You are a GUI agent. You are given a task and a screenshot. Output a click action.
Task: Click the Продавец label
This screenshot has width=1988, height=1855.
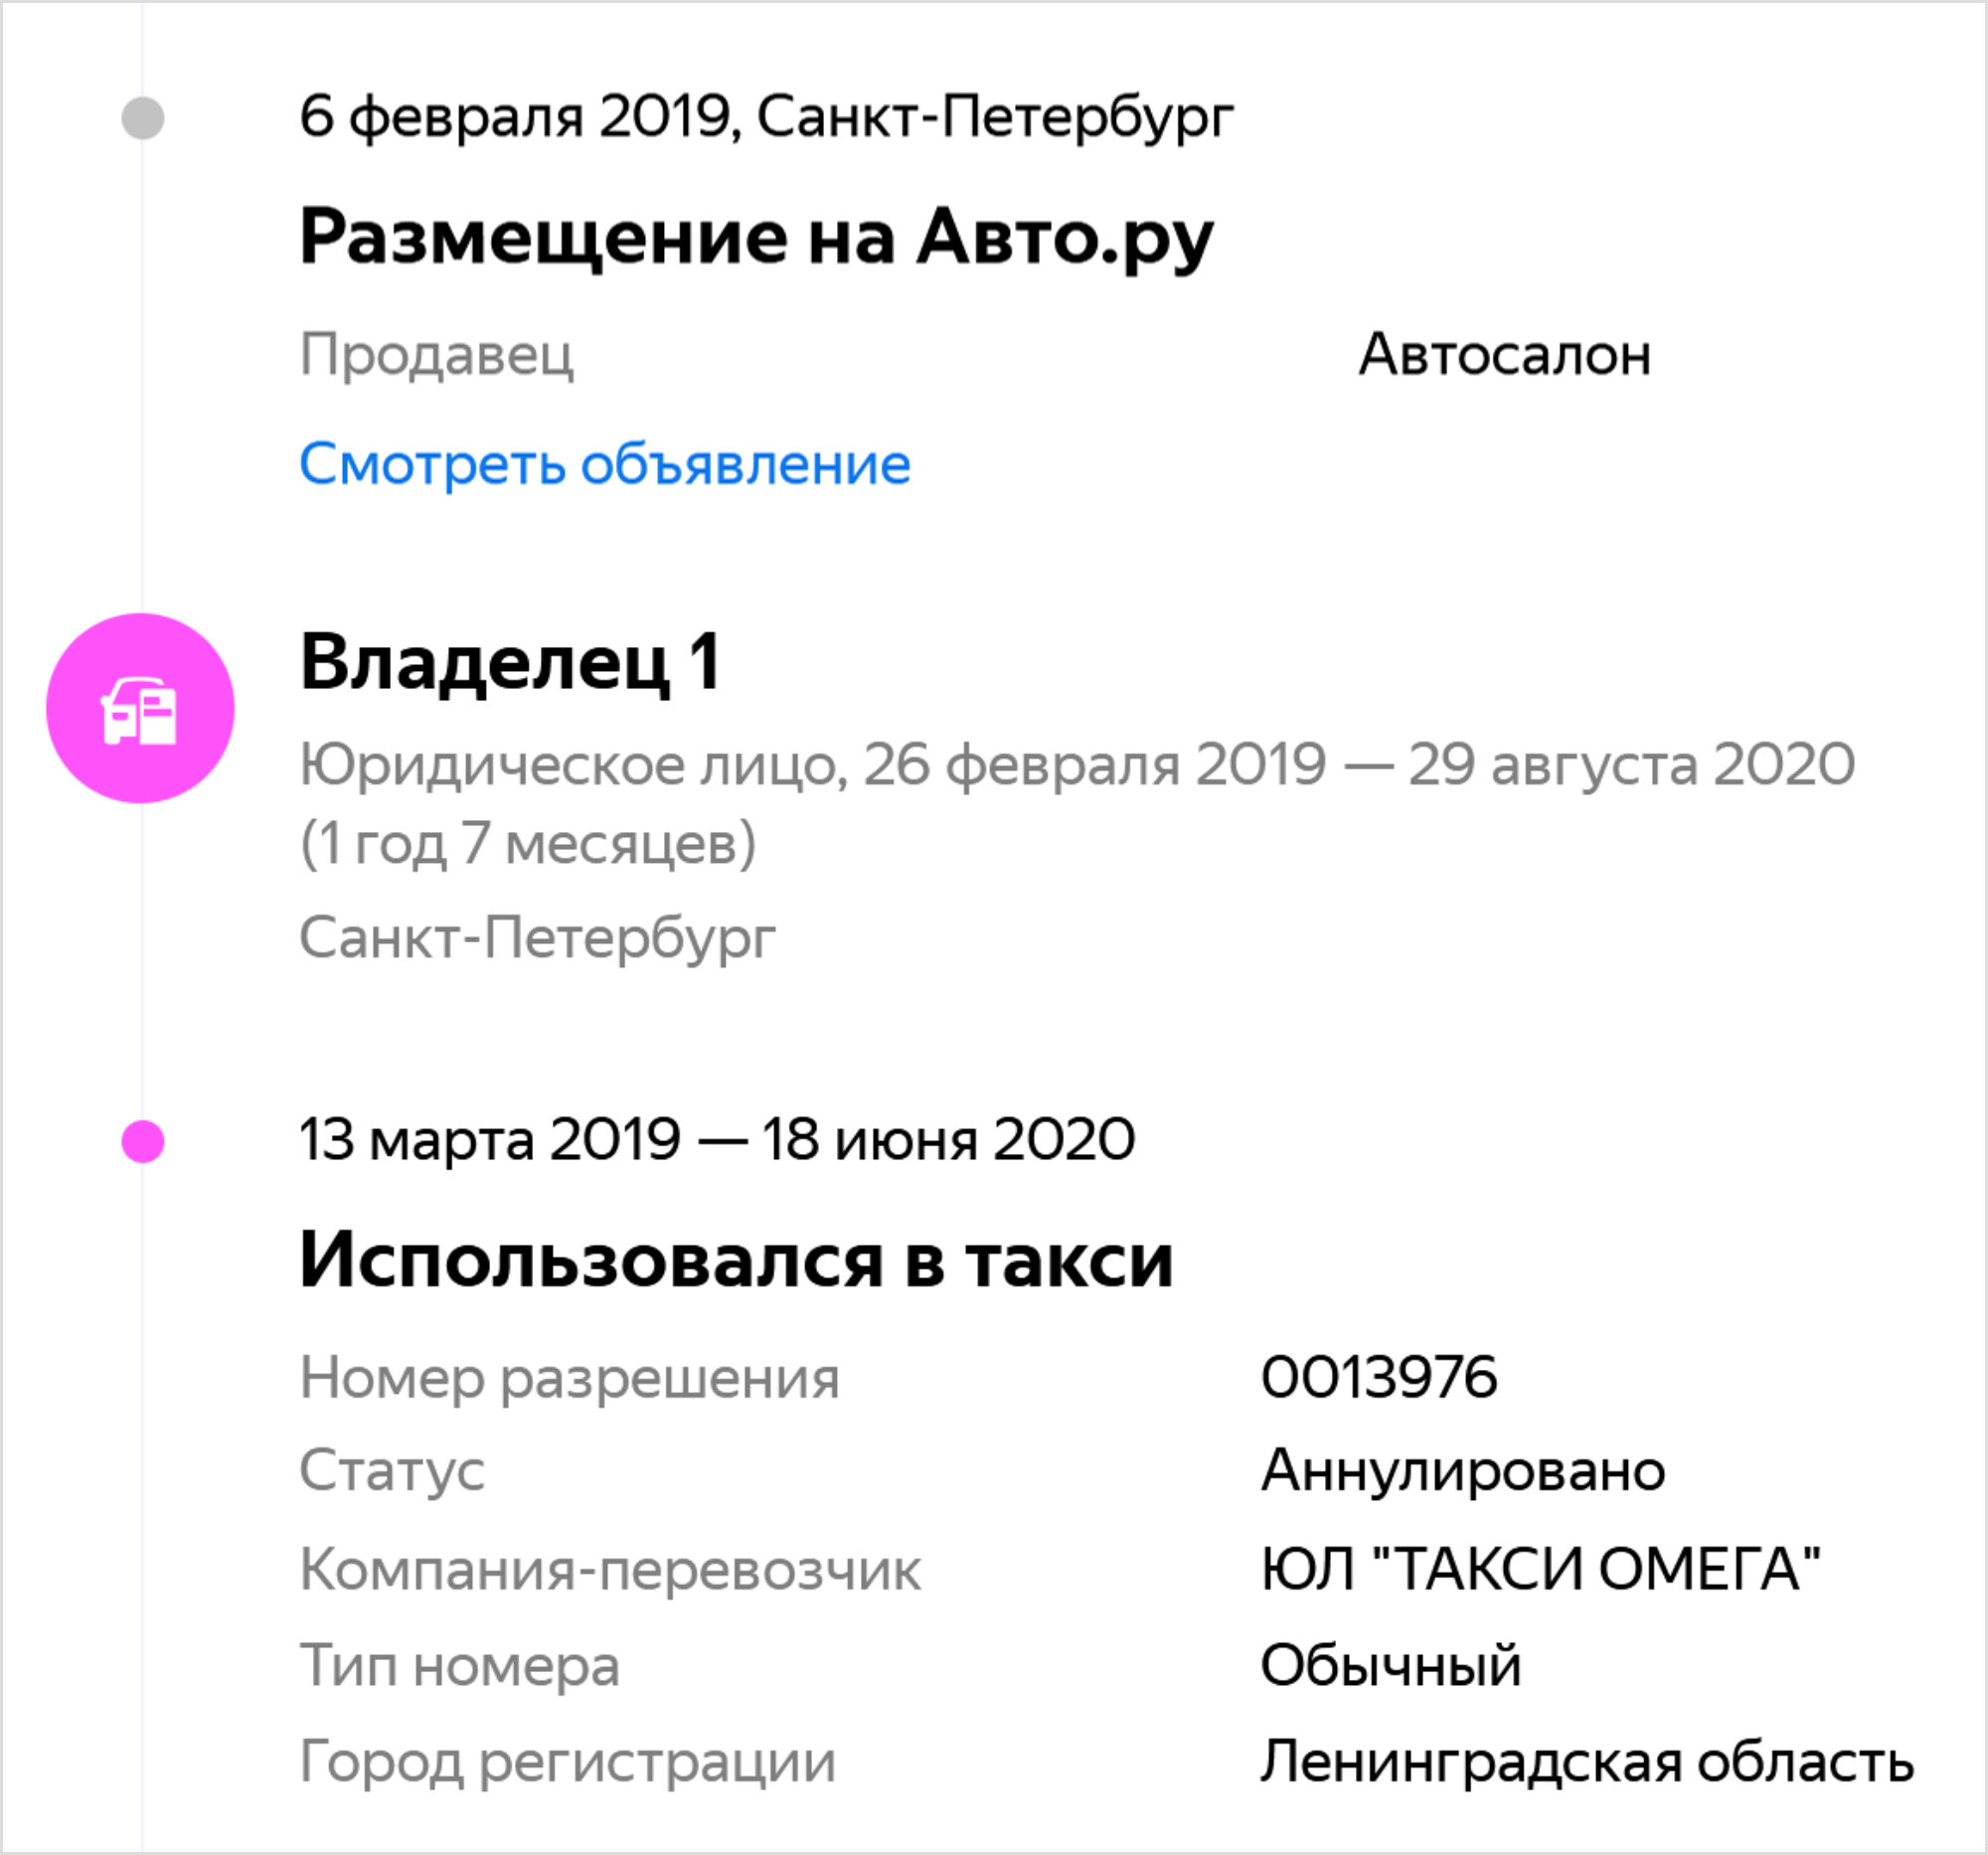(x=437, y=354)
